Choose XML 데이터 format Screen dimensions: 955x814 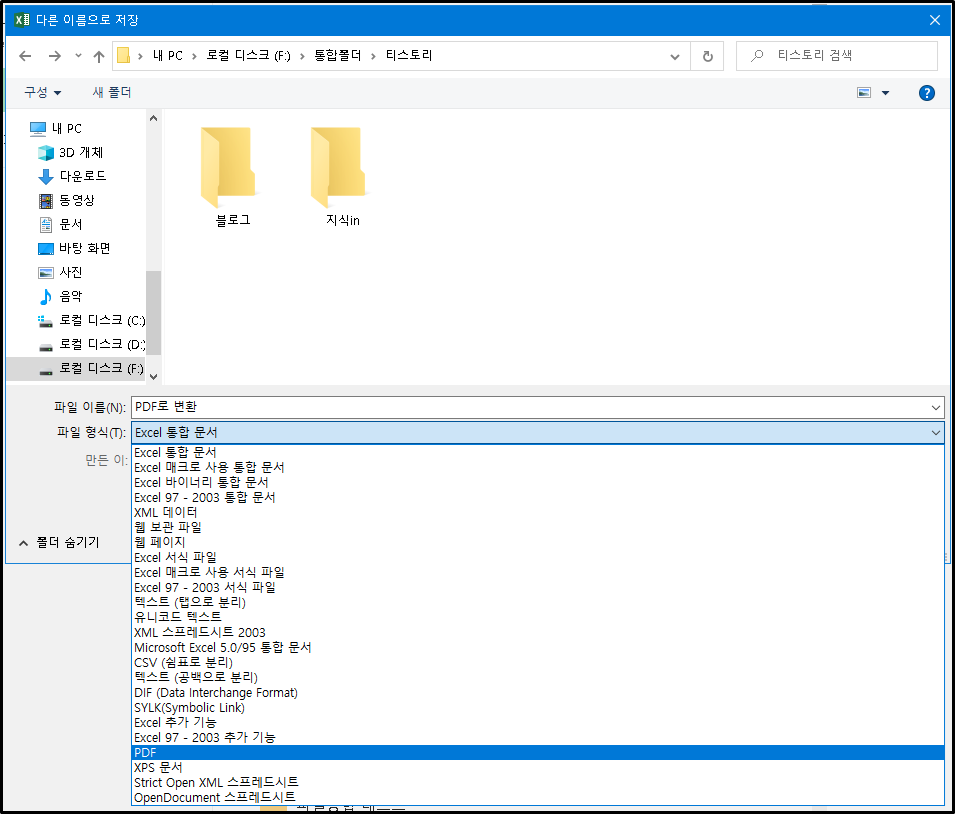pyautogui.click(x=538, y=512)
